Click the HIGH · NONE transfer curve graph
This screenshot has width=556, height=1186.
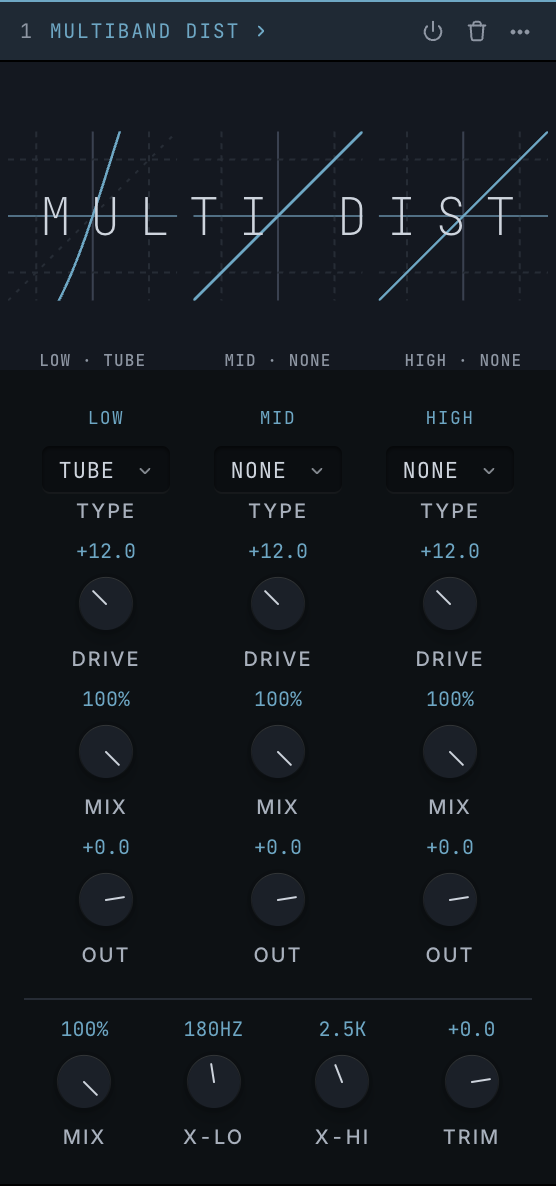pos(463,216)
